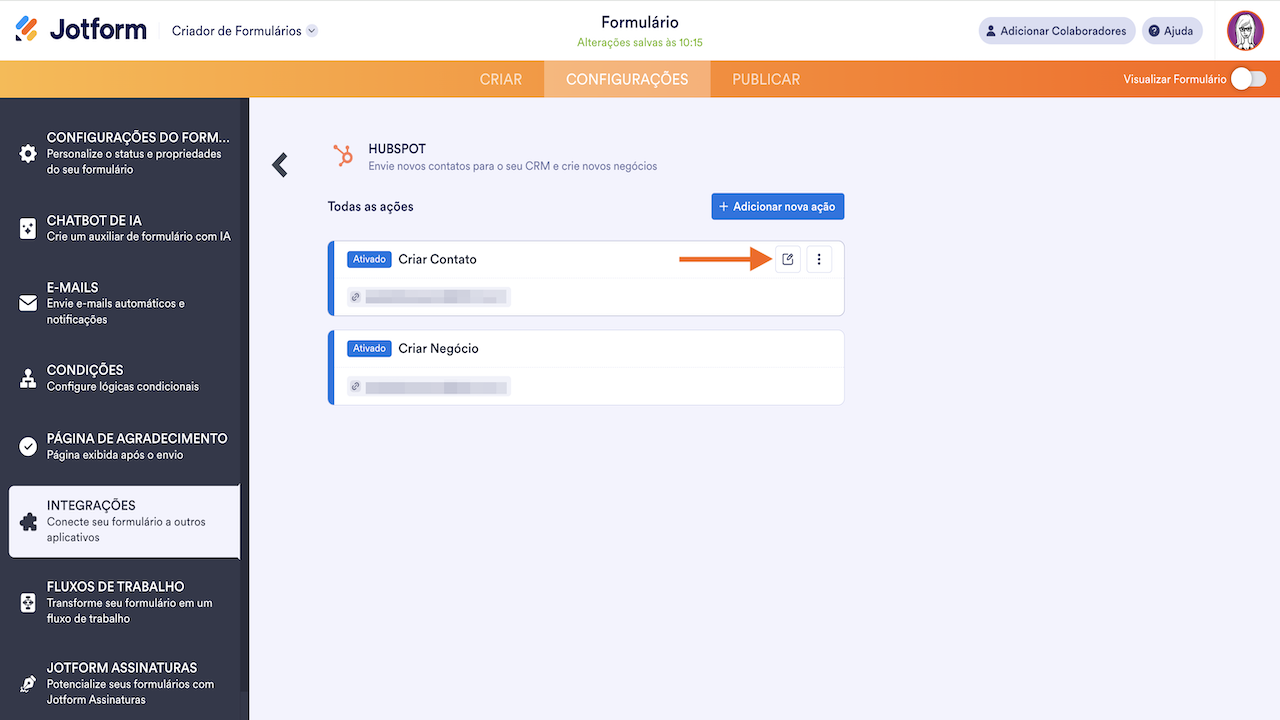Image resolution: width=1280 pixels, height=720 pixels.
Task: Switch to the CRIAR tab
Action: (x=501, y=79)
